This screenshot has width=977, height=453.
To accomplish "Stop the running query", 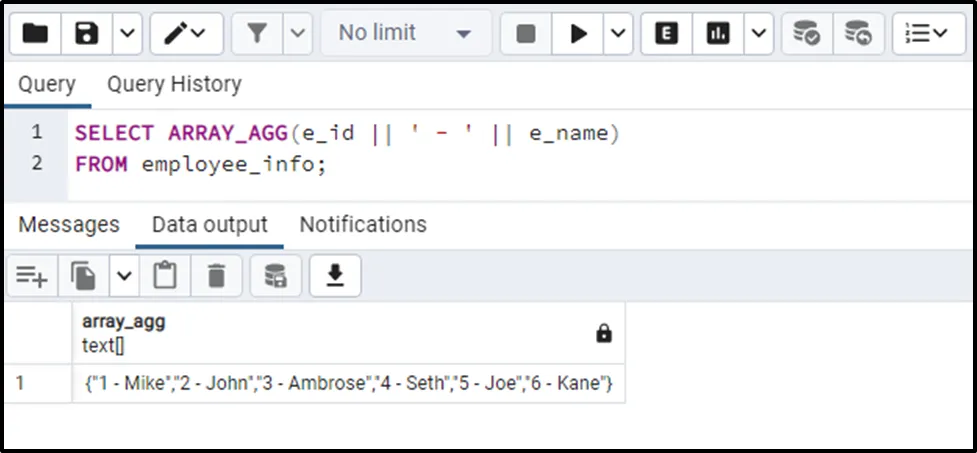I will 526,34.
